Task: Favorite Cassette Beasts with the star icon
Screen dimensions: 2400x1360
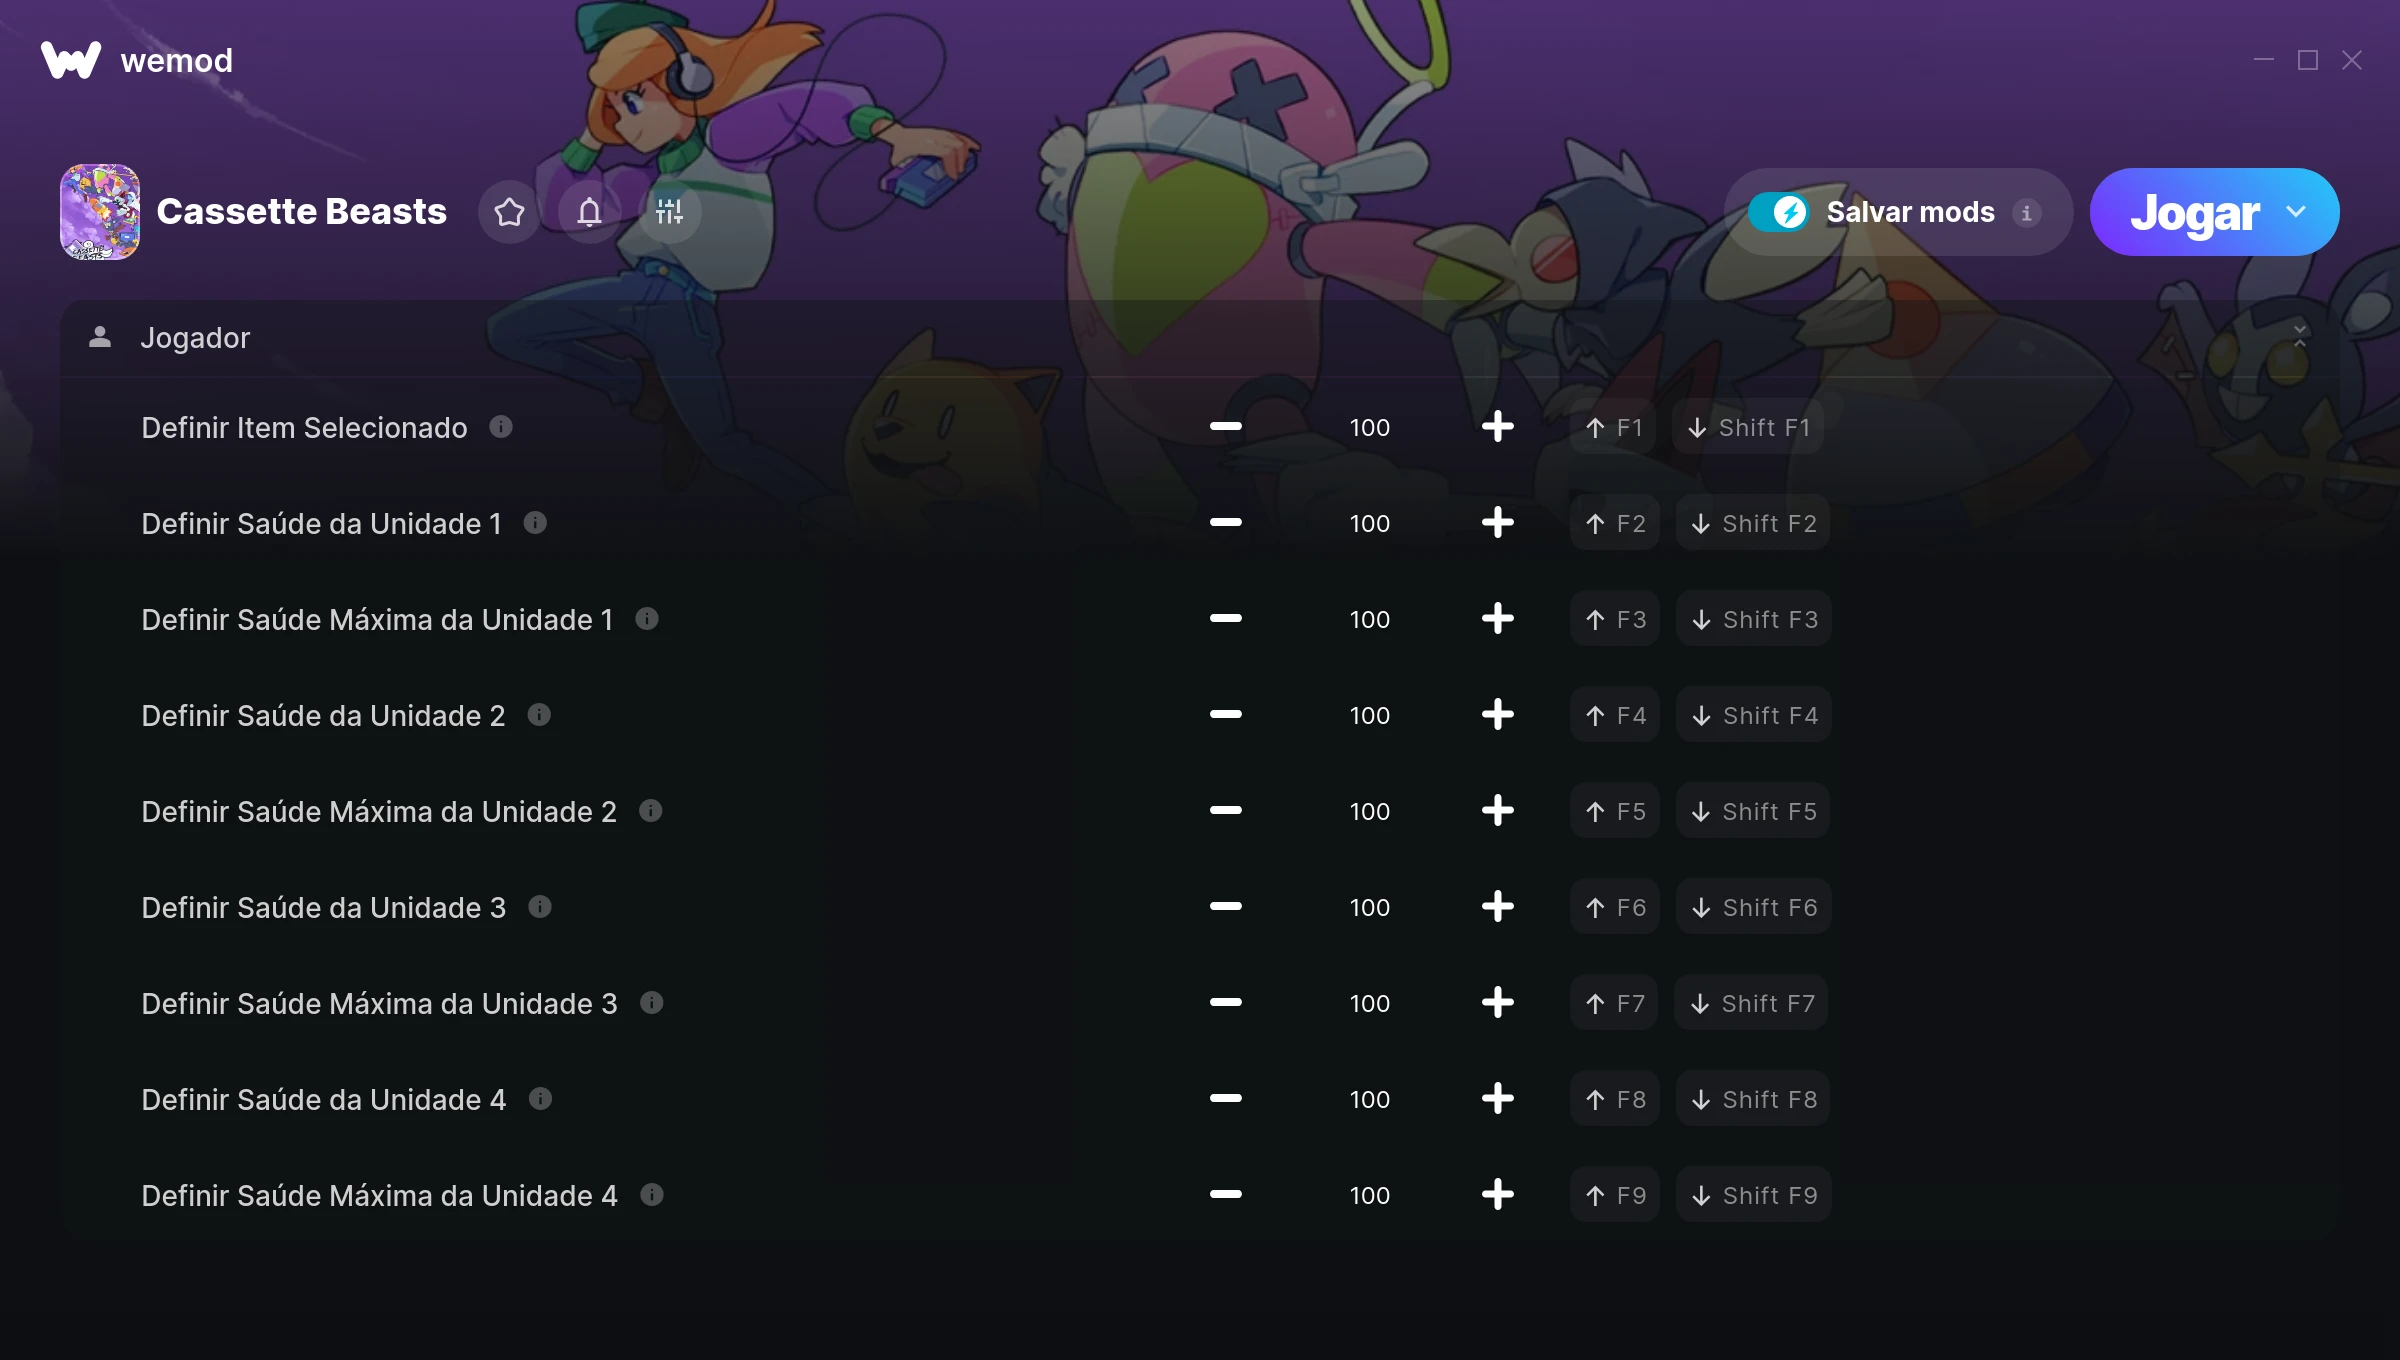Action: click(509, 212)
